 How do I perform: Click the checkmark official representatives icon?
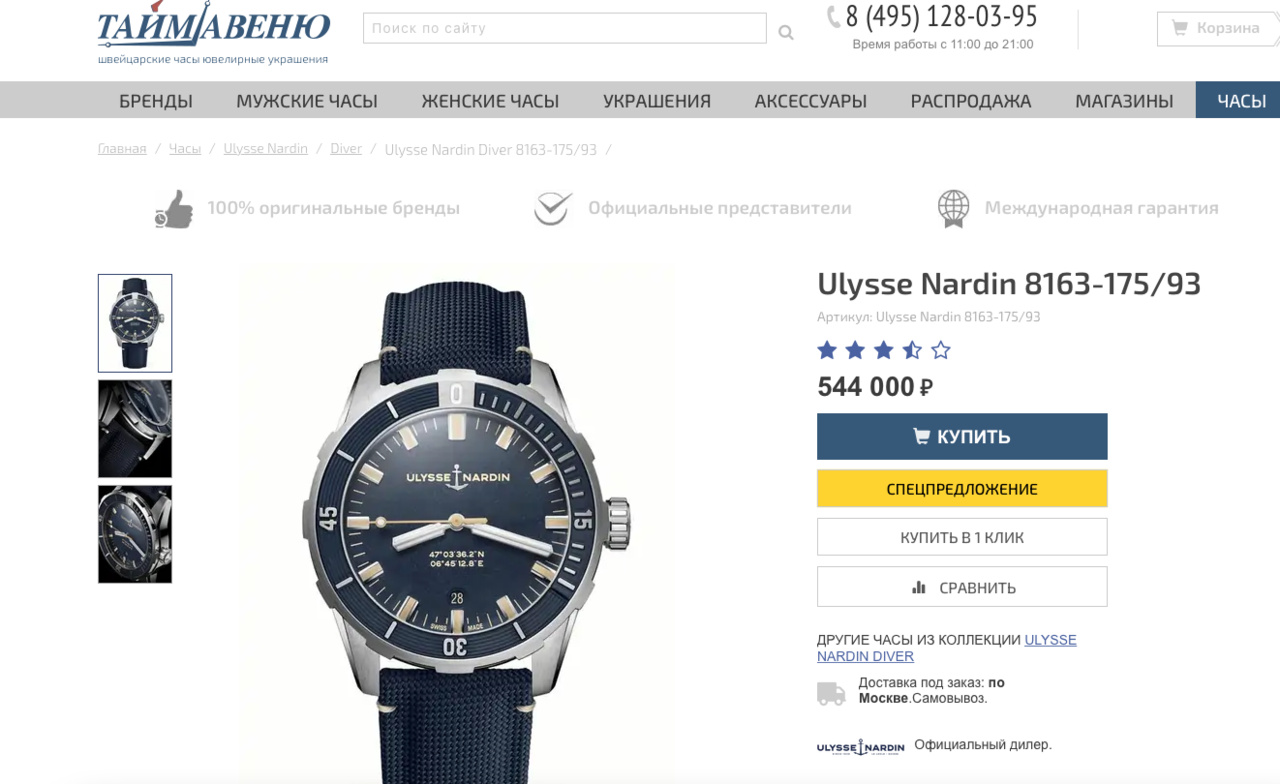click(x=552, y=208)
